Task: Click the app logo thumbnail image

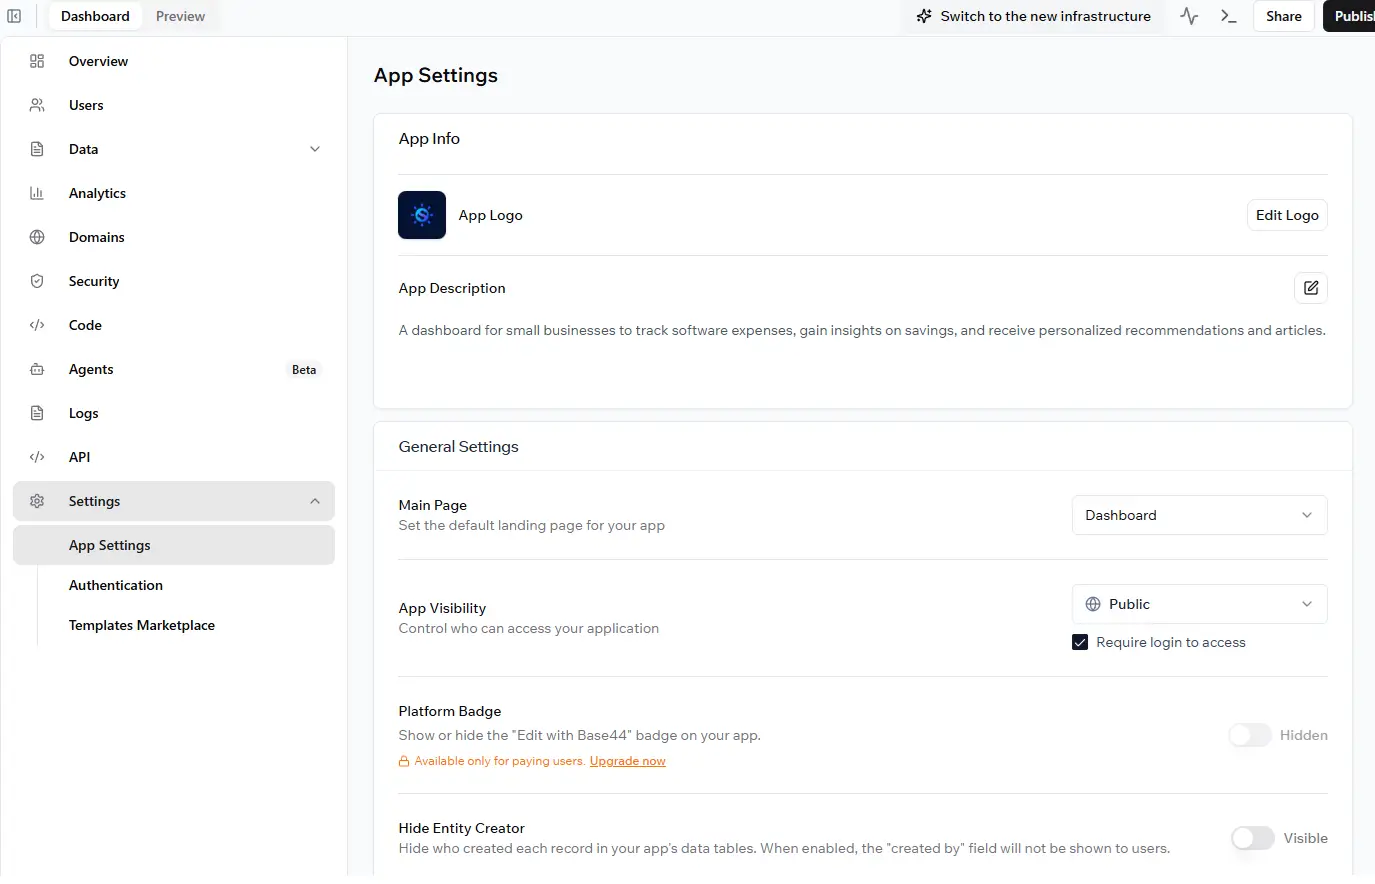Action: click(422, 215)
